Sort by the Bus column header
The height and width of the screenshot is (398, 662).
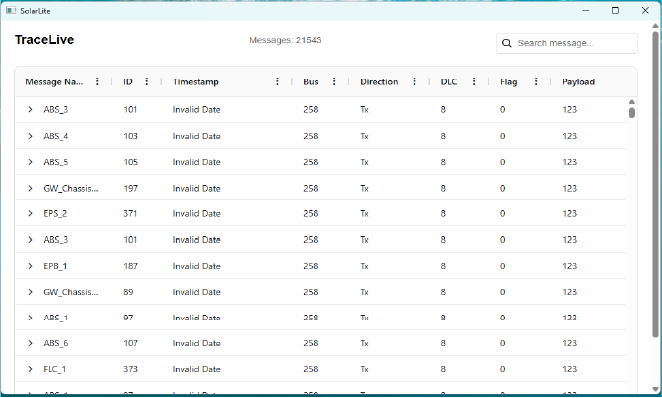[311, 81]
